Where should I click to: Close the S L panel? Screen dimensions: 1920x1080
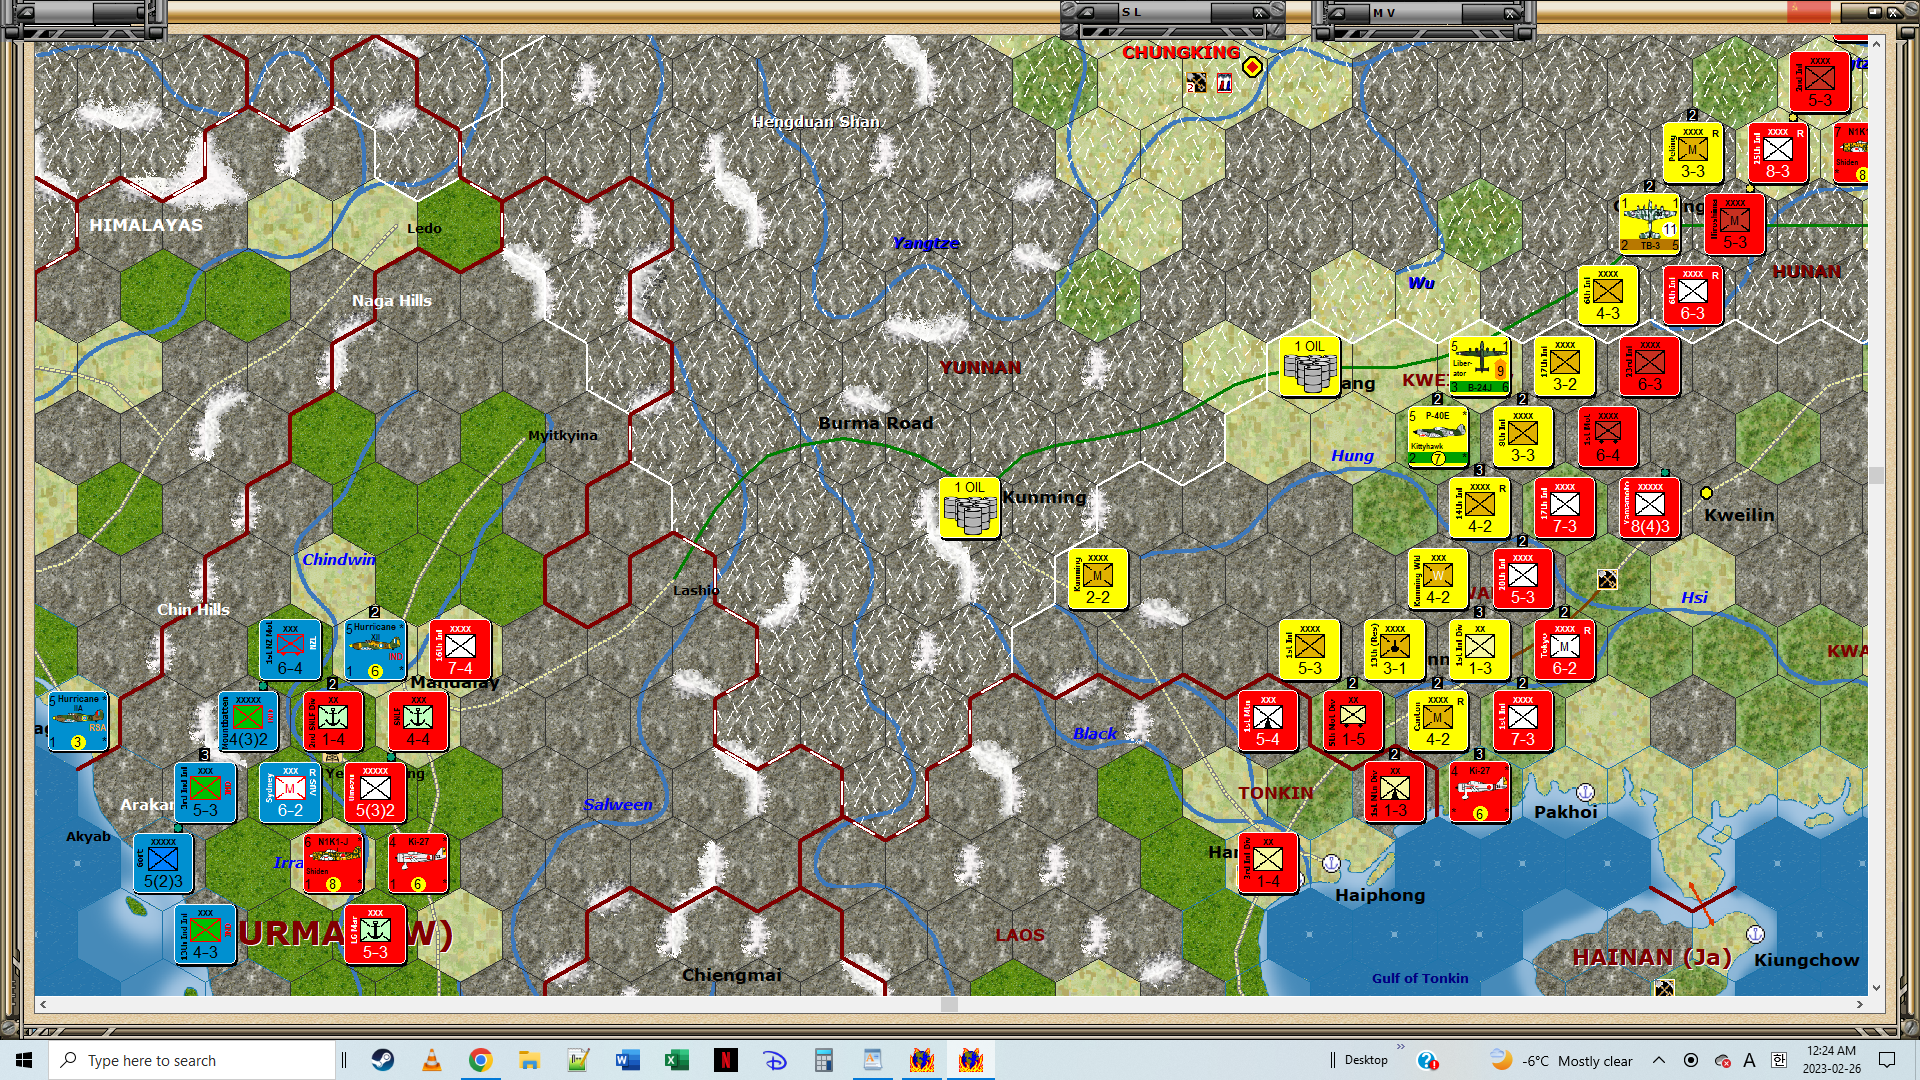pos(1260,12)
